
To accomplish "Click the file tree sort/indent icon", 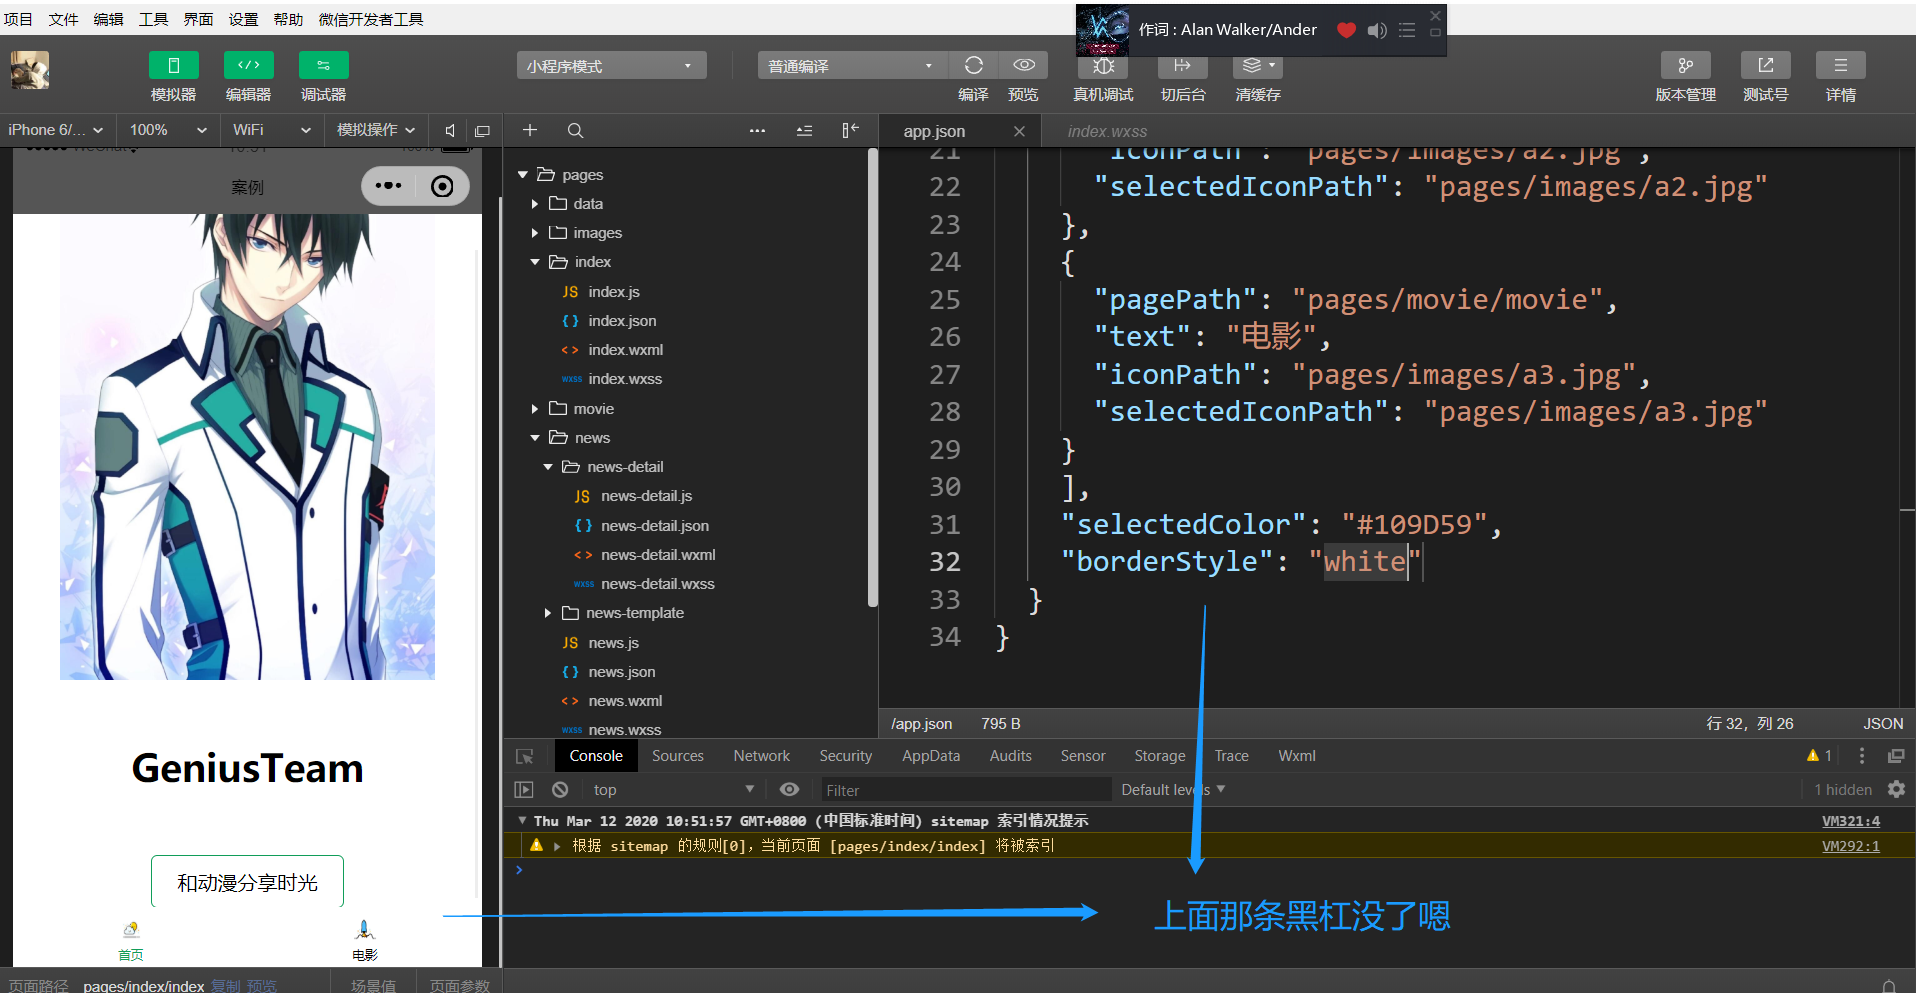I will 804,130.
